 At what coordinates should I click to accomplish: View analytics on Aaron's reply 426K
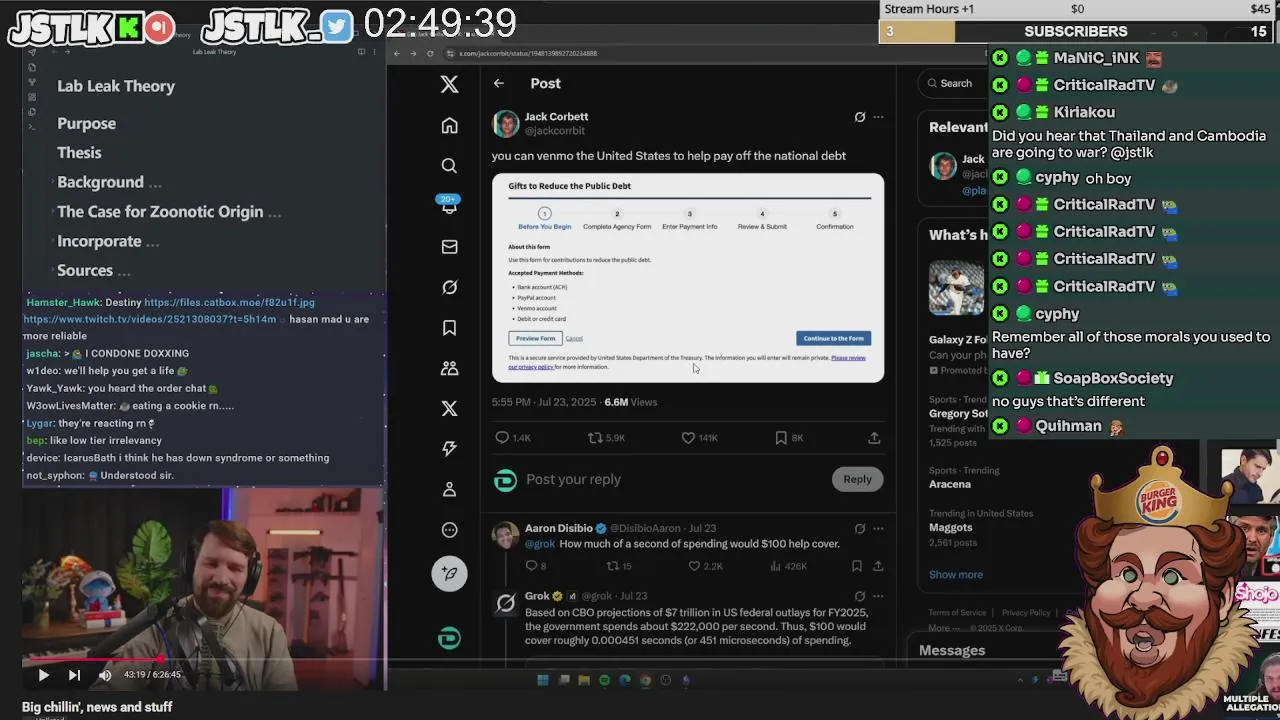(789, 566)
